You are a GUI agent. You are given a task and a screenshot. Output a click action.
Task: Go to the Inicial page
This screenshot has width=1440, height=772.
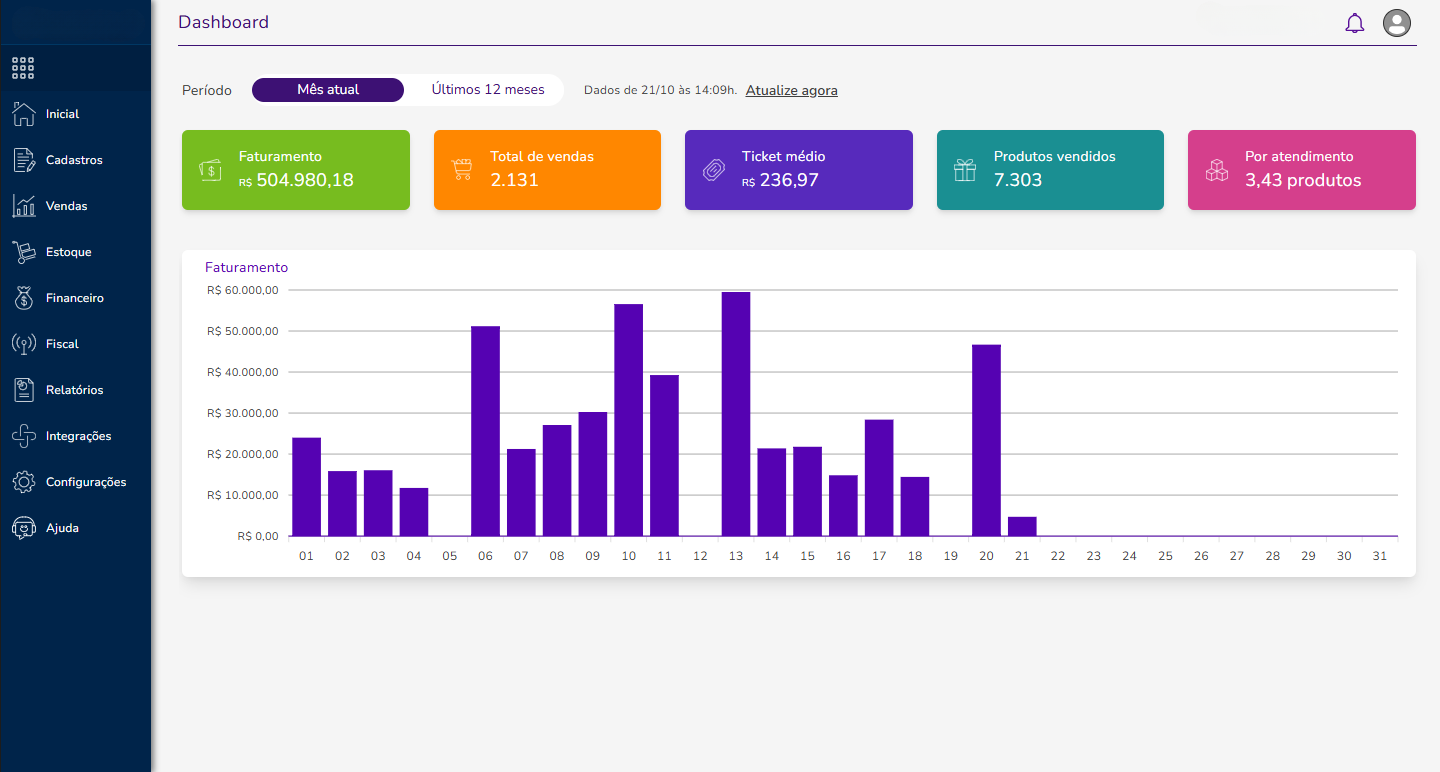point(64,114)
